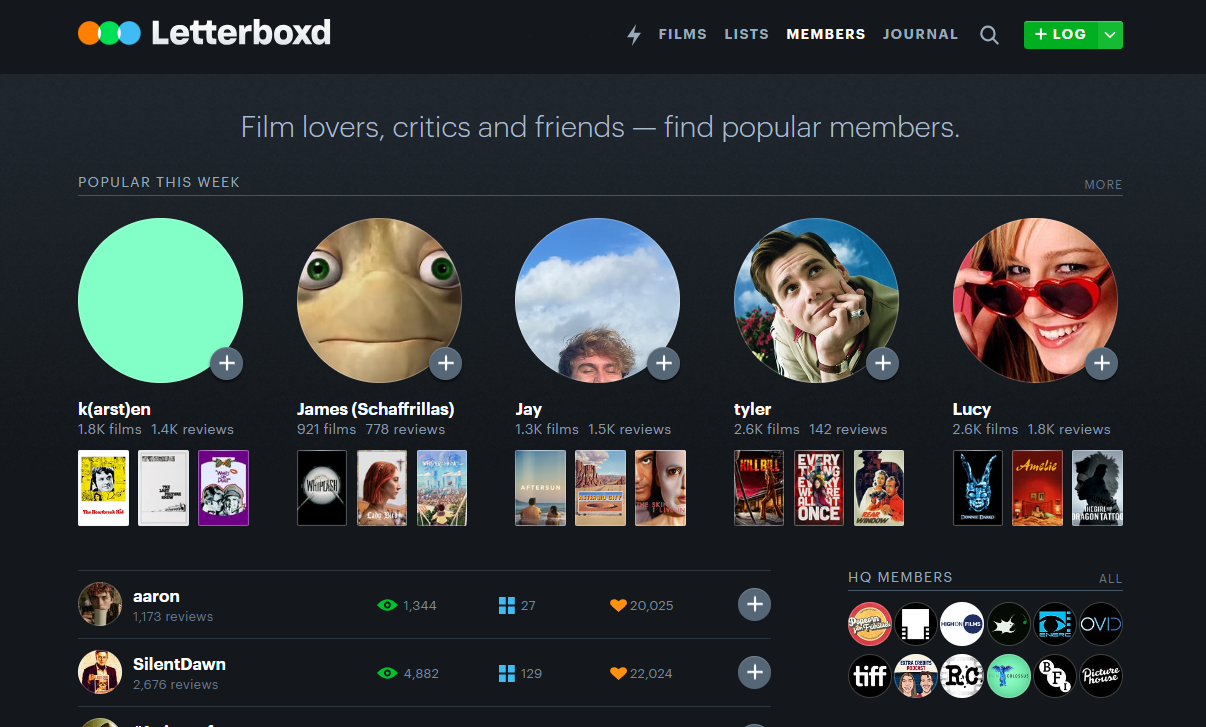Follow SilentDawn using the plus button
Viewport: 1206px width, 727px height.
[754, 672]
